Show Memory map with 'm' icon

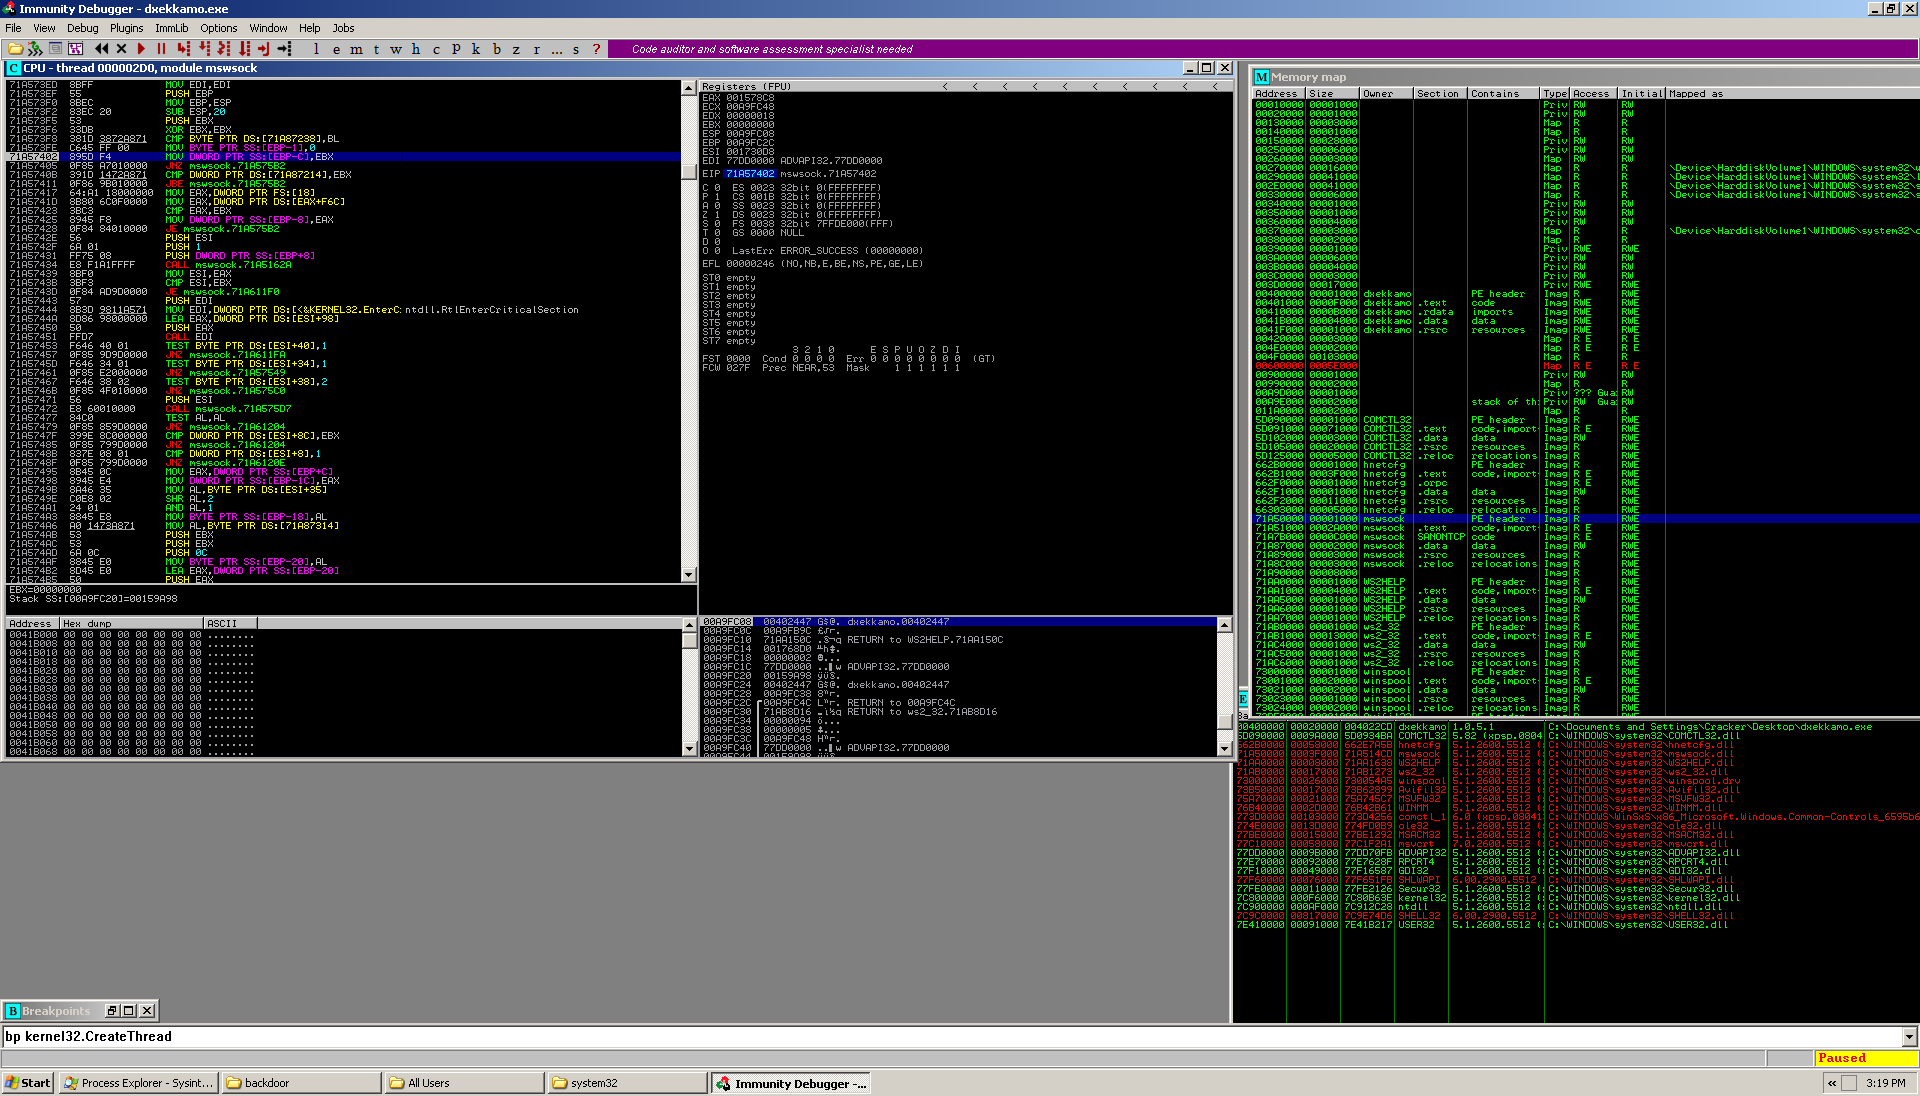point(356,48)
